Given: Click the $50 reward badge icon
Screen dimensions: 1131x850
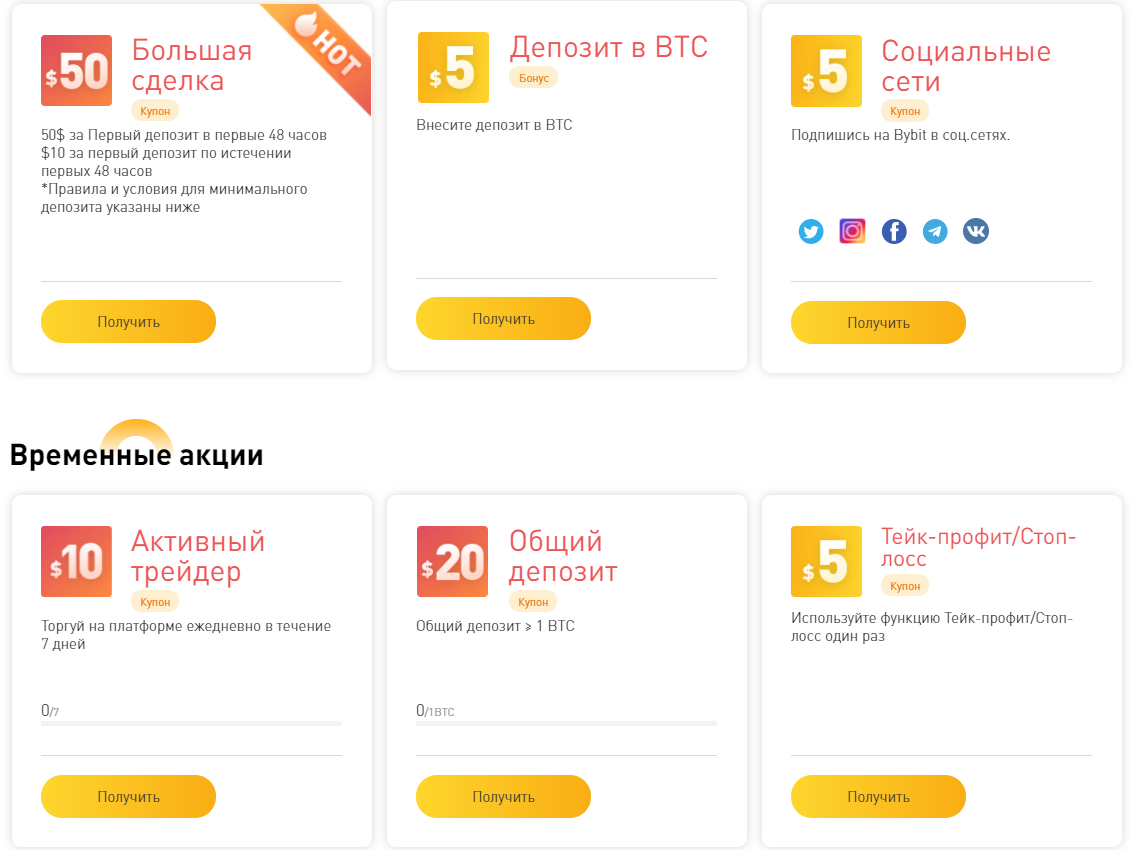Looking at the screenshot, I should tap(76, 71).
